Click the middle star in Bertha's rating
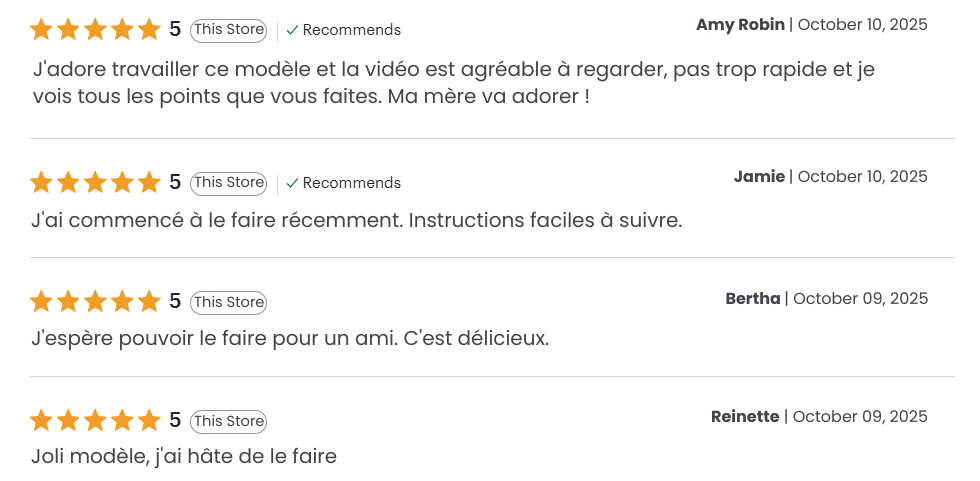 pos(95,301)
